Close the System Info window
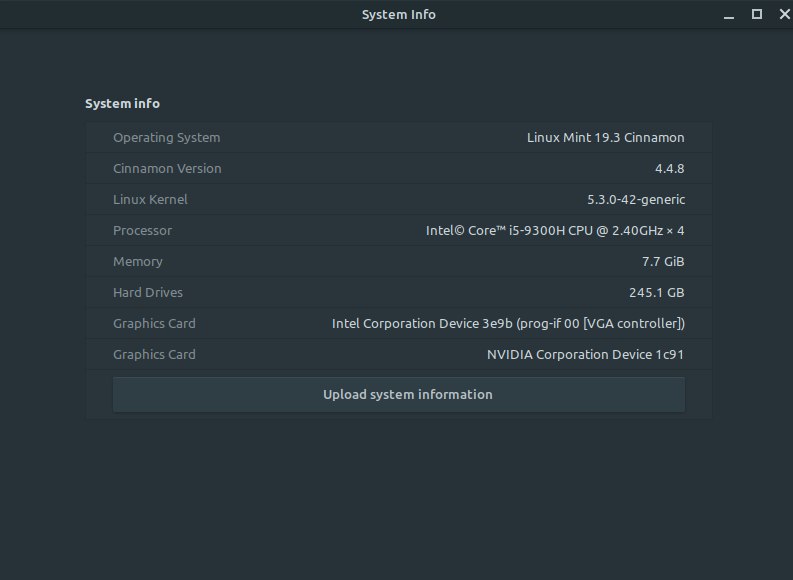The width and height of the screenshot is (793, 580). 784,15
